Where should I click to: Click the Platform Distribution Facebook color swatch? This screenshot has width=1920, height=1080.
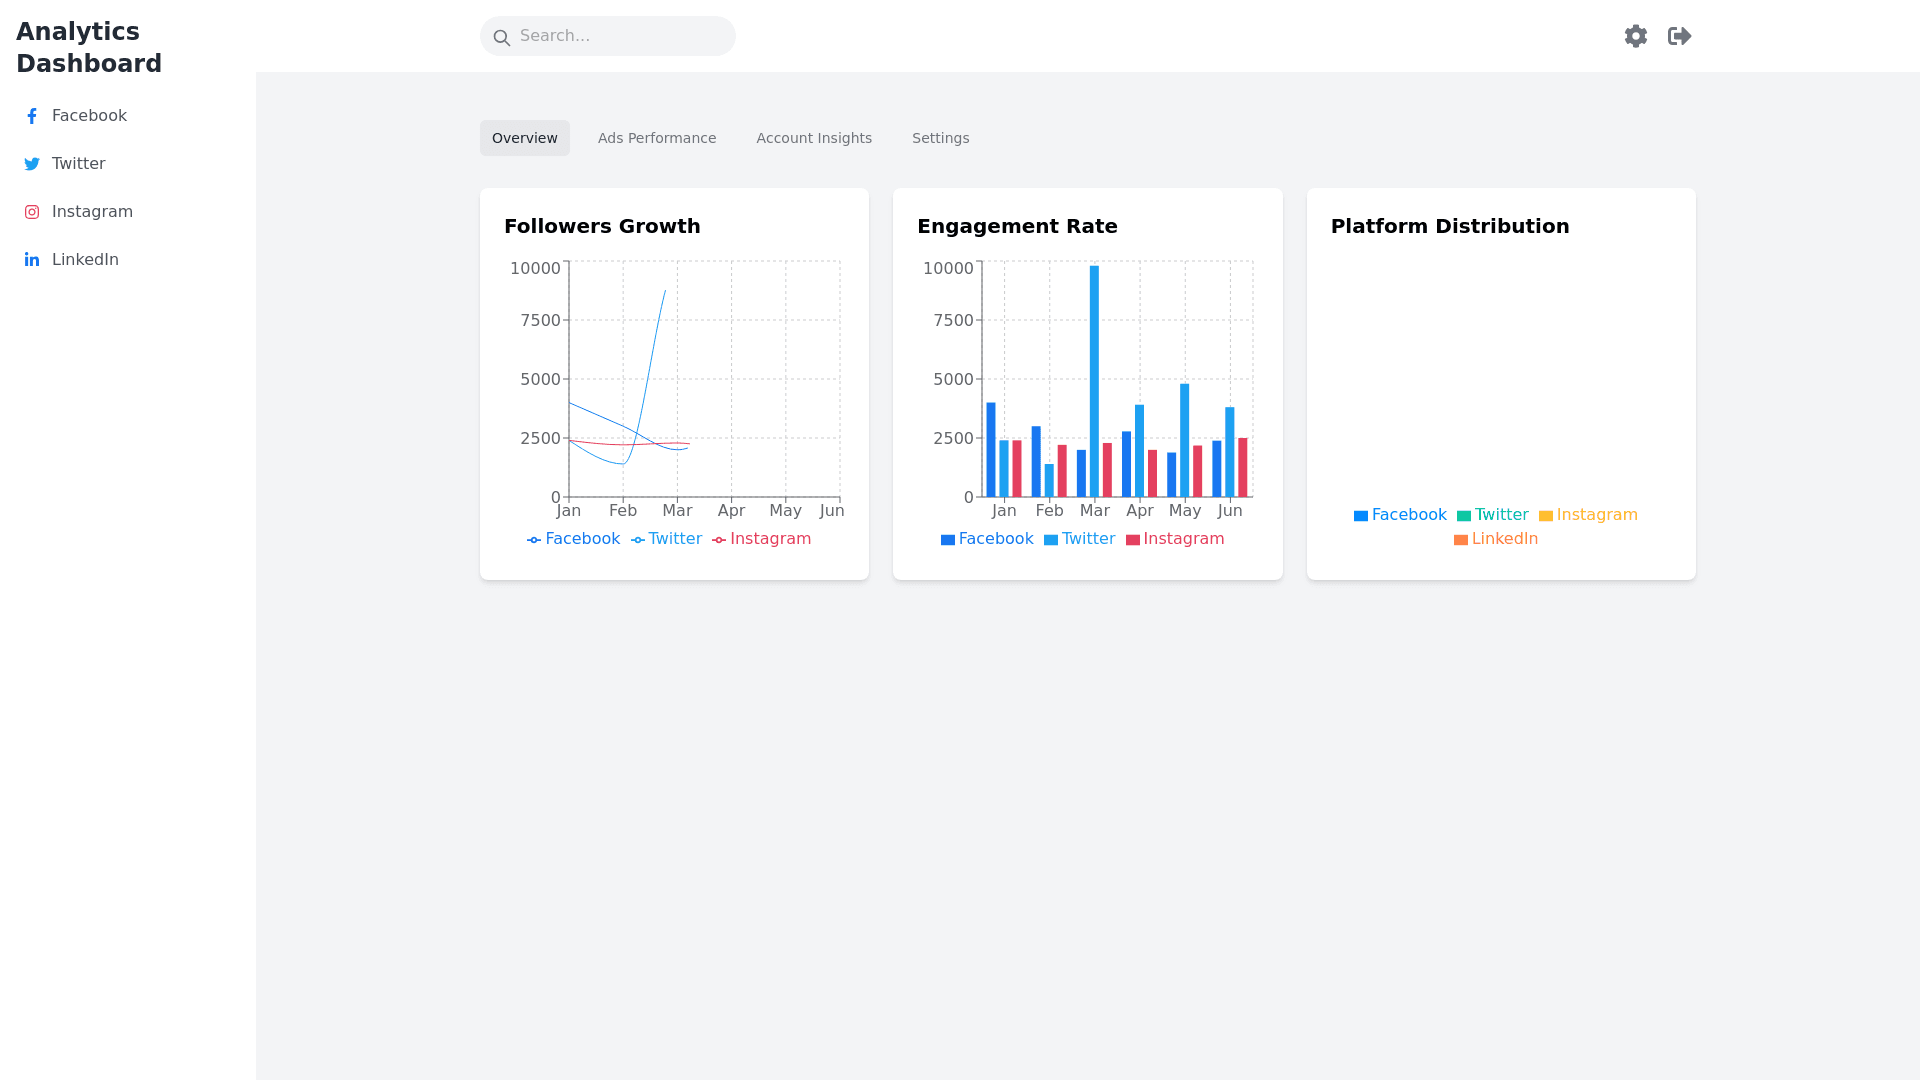click(x=1361, y=516)
